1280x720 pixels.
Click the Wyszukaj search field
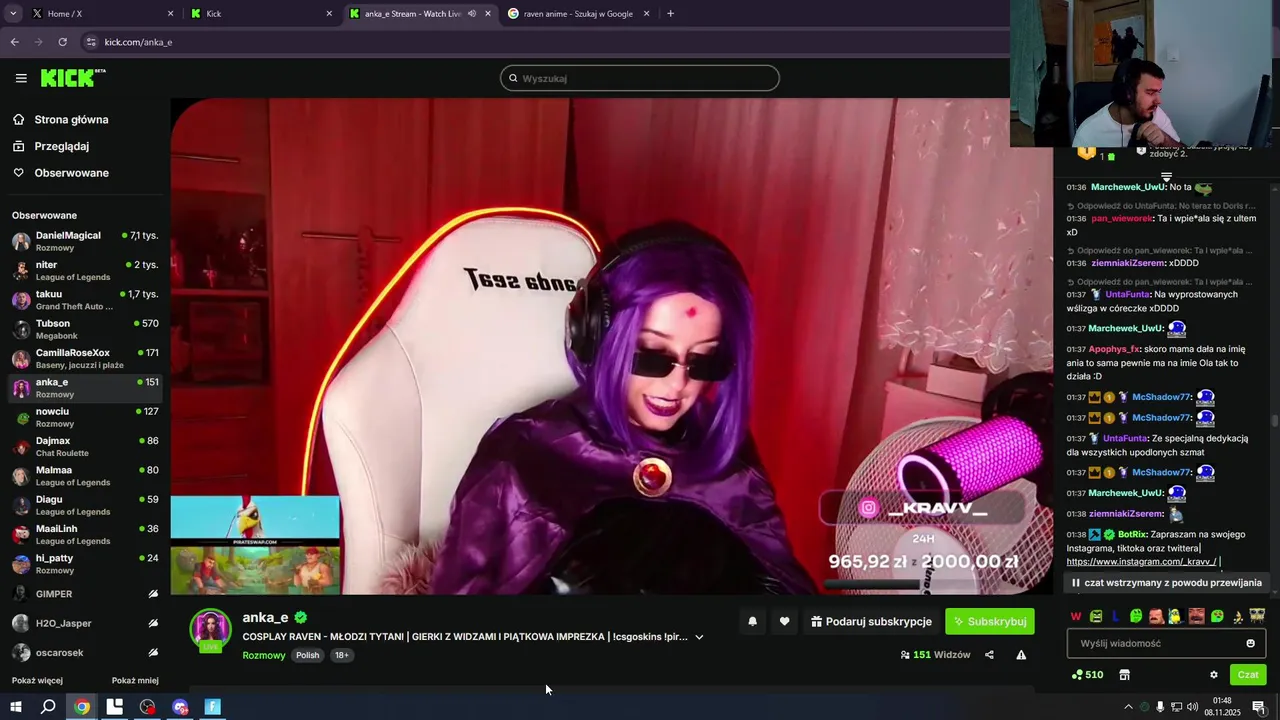point(640,78)
